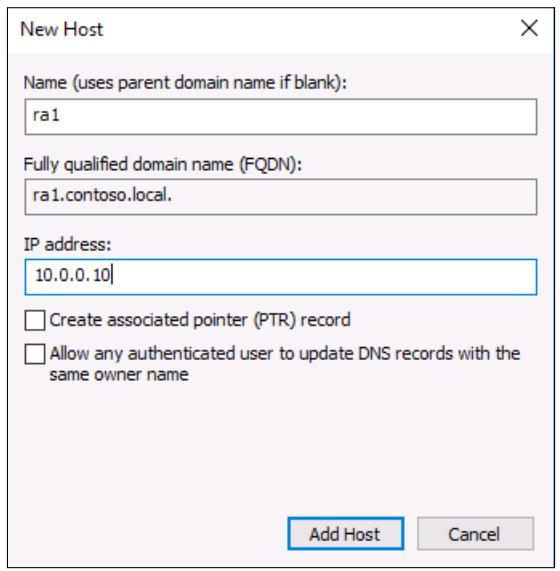Toggle PTR option via its label text
This screenshot has width=560, height=571.
click(x=200, y=320)
